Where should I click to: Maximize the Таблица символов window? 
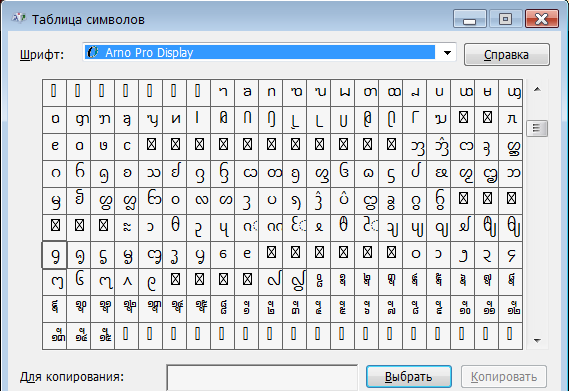click(x=505, y=19)
